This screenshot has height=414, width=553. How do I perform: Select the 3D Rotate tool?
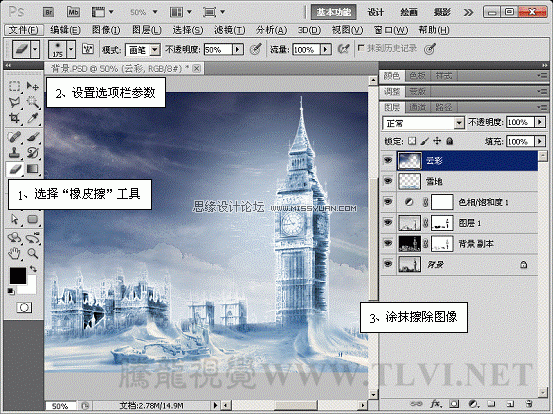pos(14,238)
